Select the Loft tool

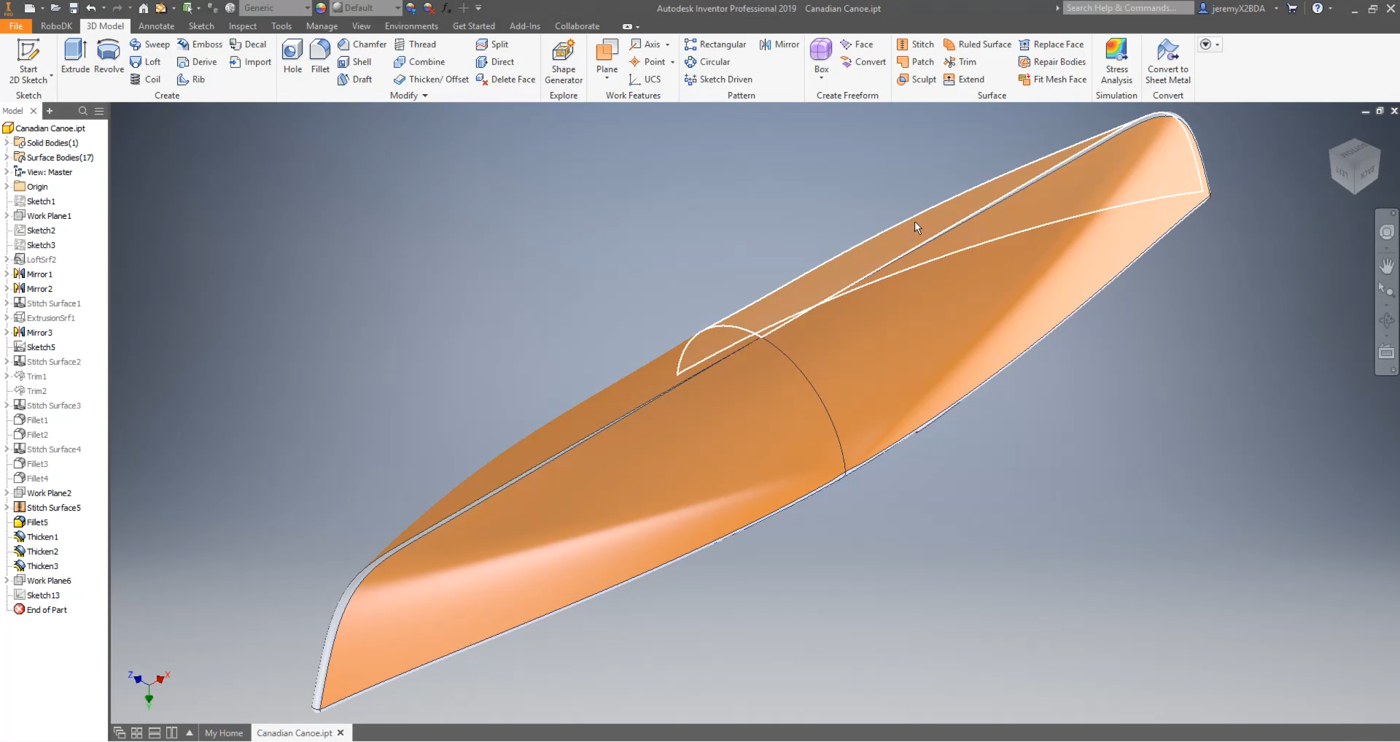pyautogui.click(x=146, y=61)
